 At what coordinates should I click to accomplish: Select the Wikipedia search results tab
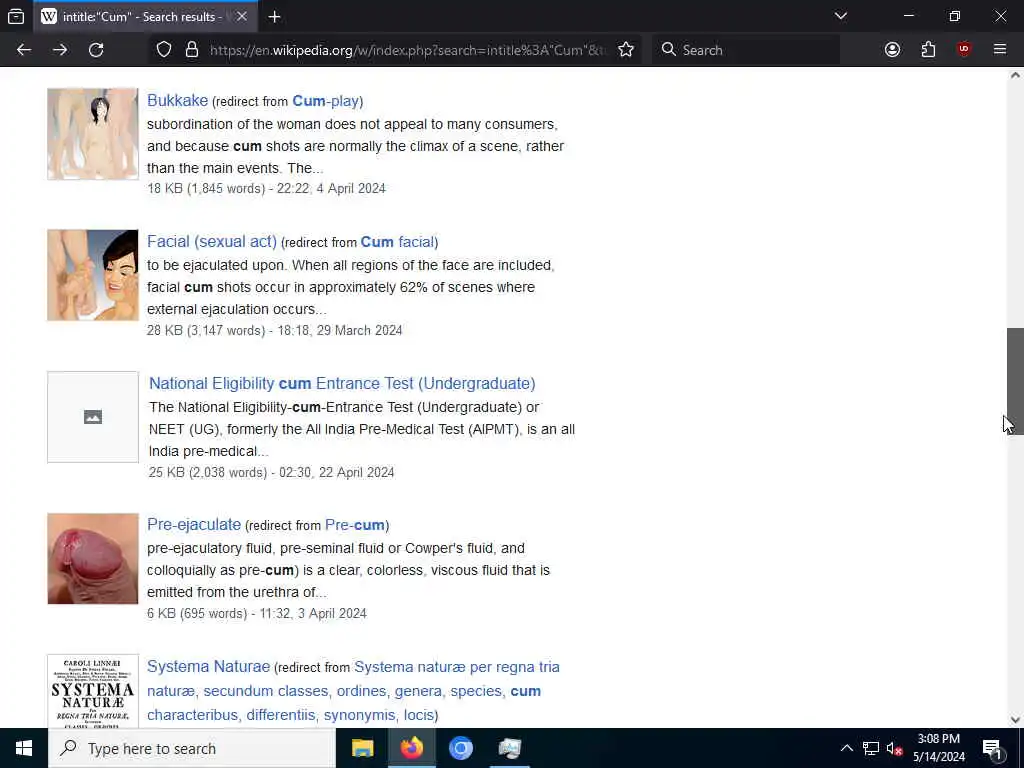tap(145, 16)
